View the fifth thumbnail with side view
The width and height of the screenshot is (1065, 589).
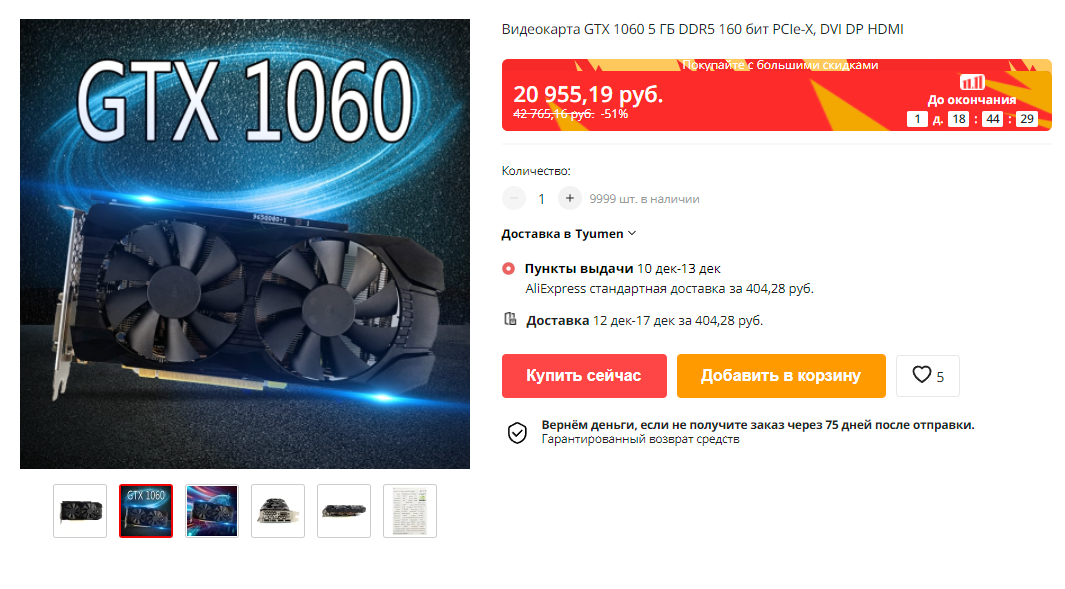(x=344, y=511)
